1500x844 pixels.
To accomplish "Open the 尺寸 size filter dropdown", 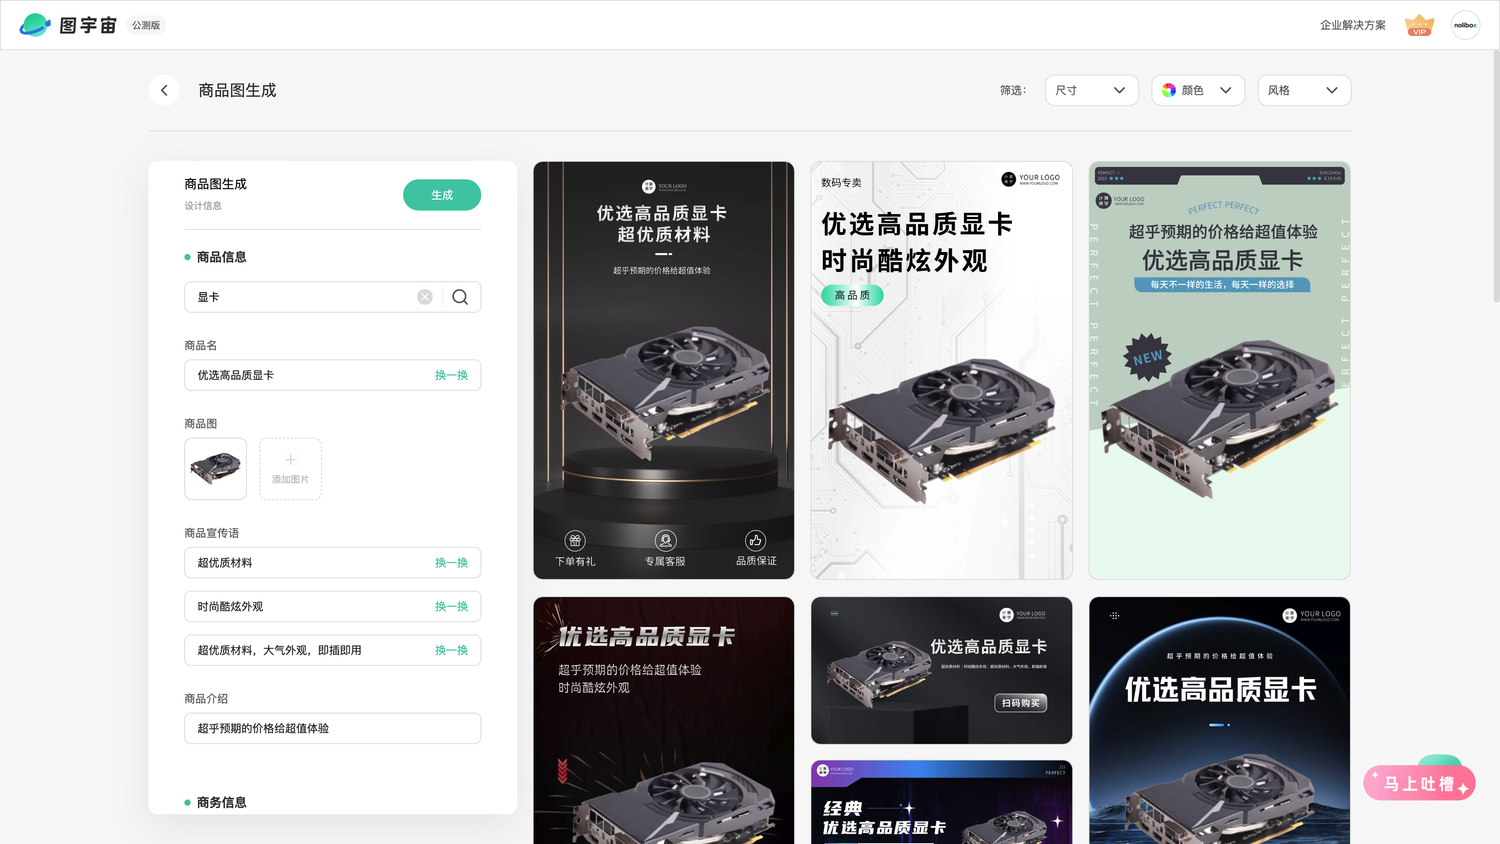I will pos(1092,90).
